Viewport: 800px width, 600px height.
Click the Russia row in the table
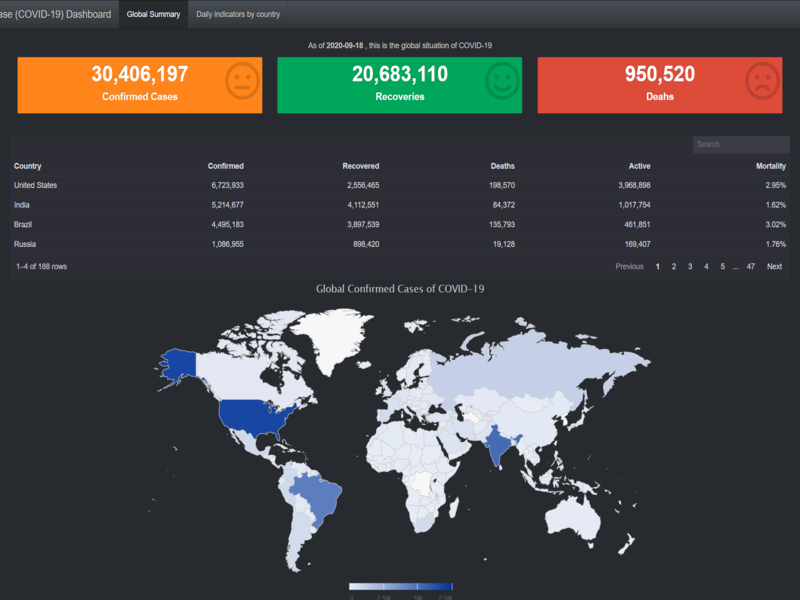(399, 244)
